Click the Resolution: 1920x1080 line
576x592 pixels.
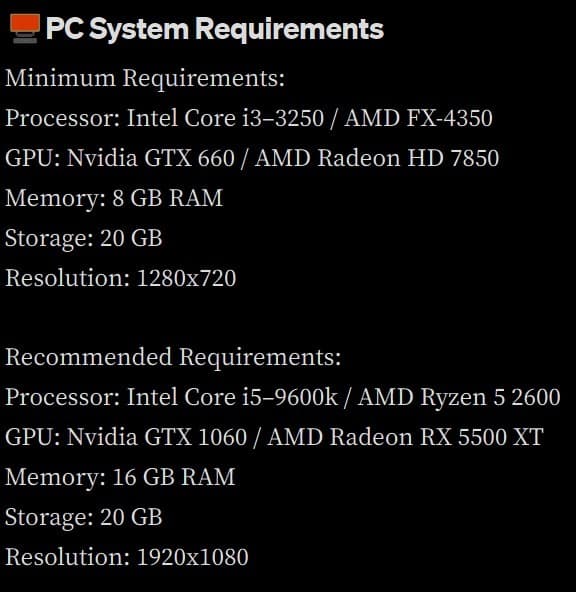pos(127,557)
